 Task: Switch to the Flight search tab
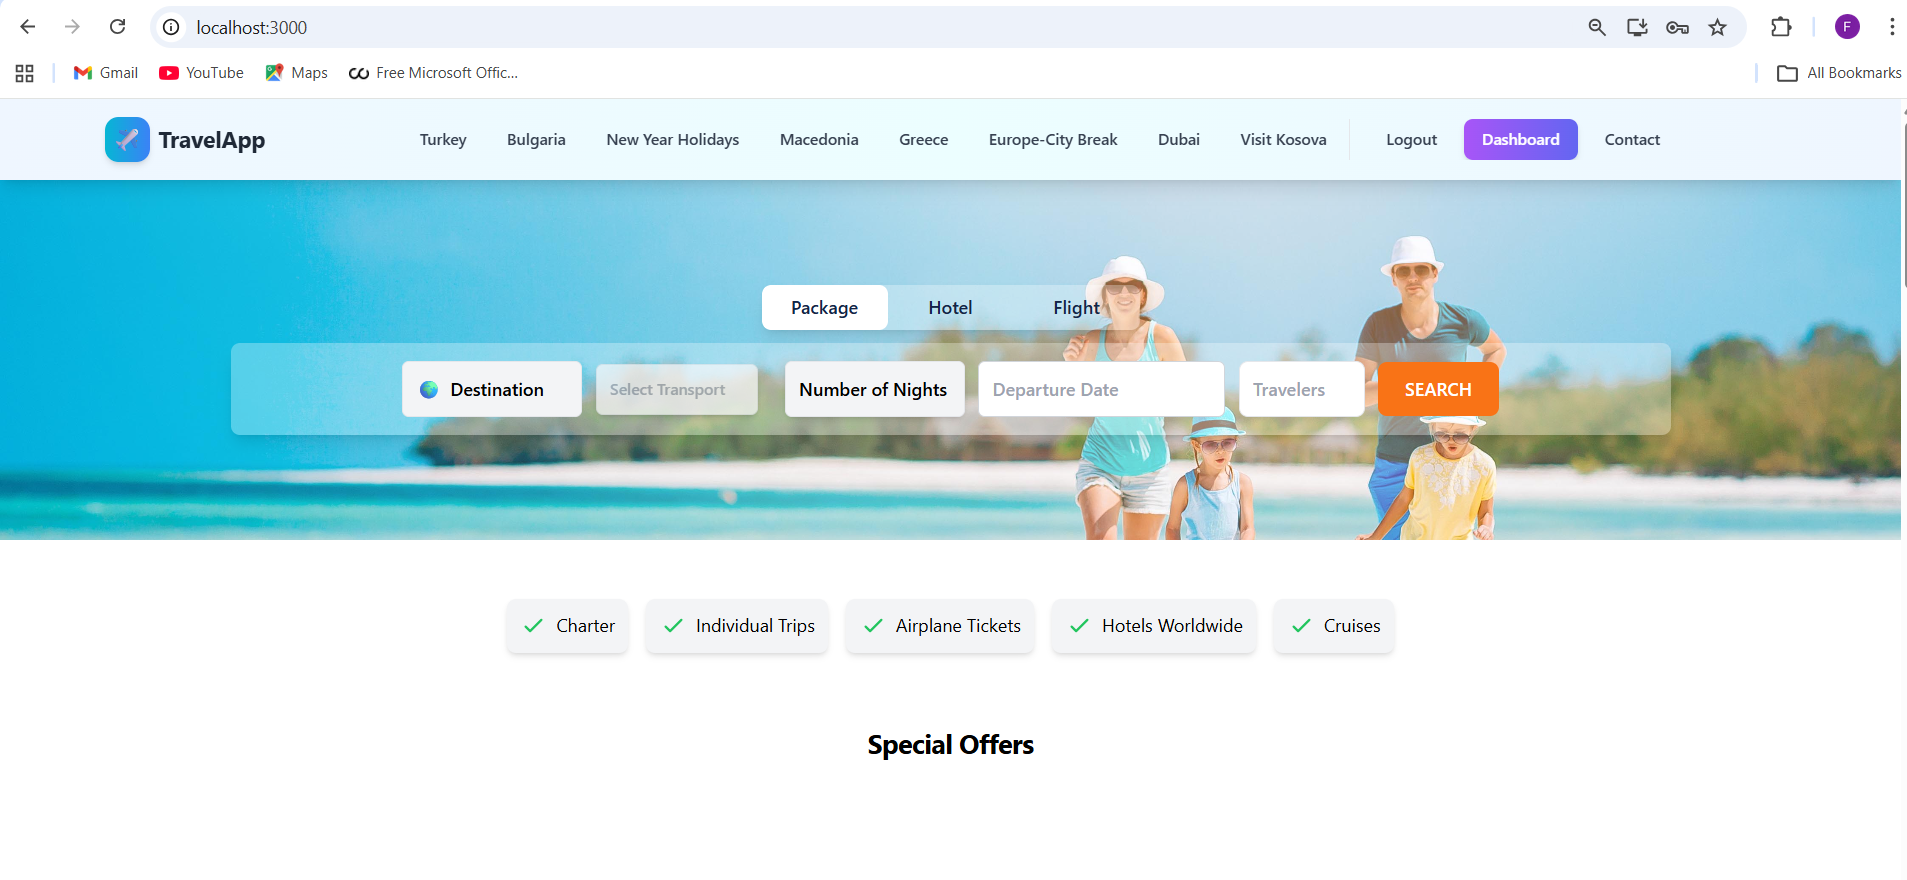(1076, 308)
